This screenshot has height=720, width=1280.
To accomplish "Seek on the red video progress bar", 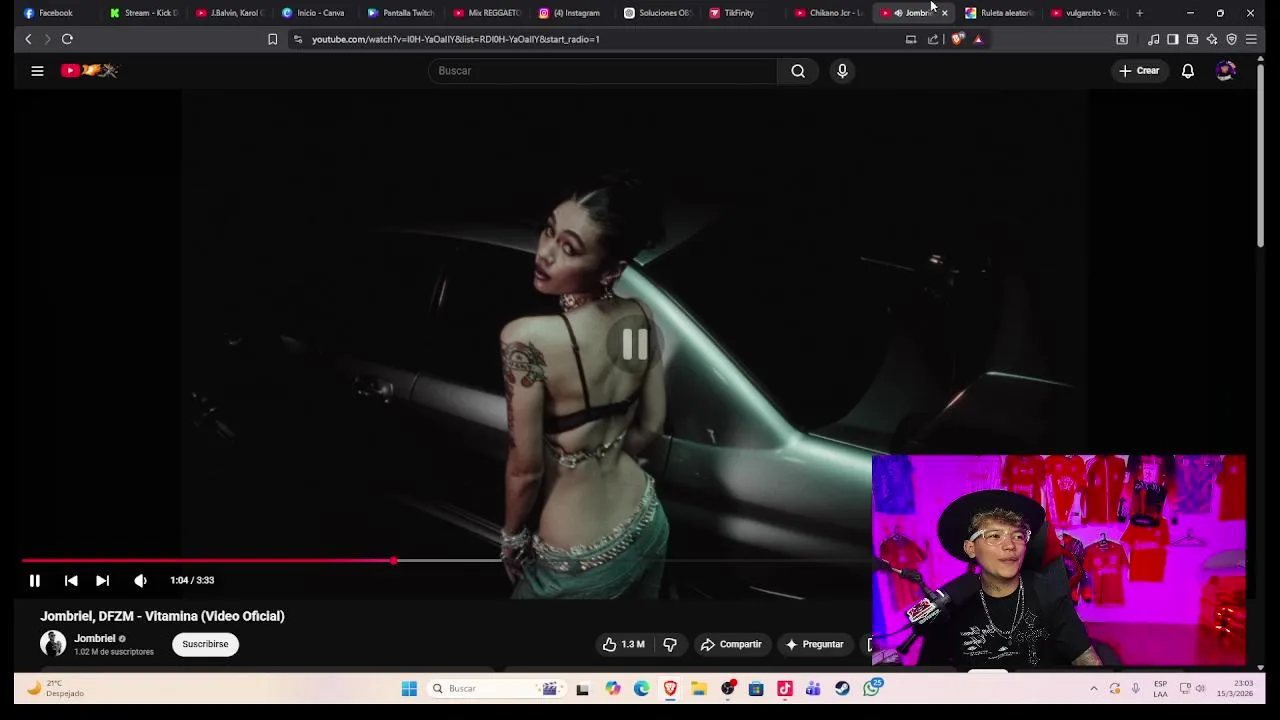I will tap(446, 560).
